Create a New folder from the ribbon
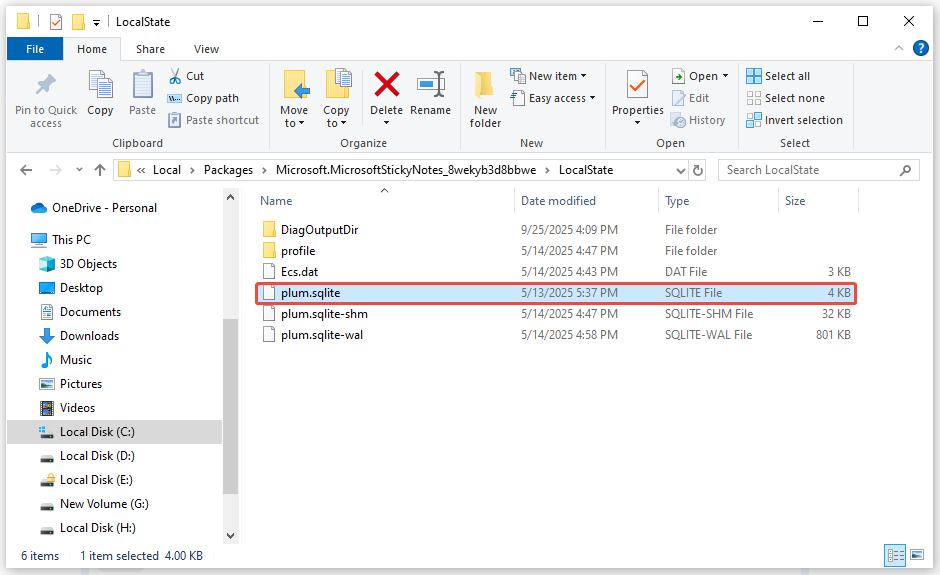 [484, 100]
